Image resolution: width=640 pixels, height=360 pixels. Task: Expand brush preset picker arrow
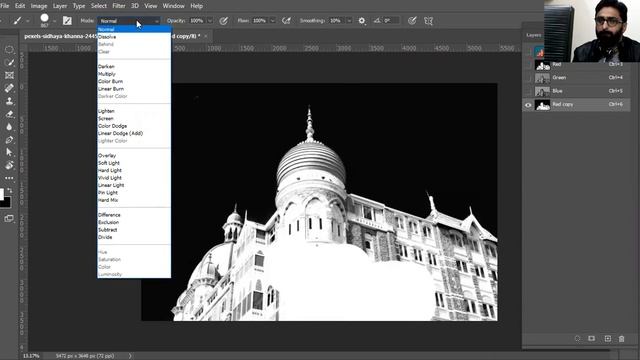[x=54, y=21]
